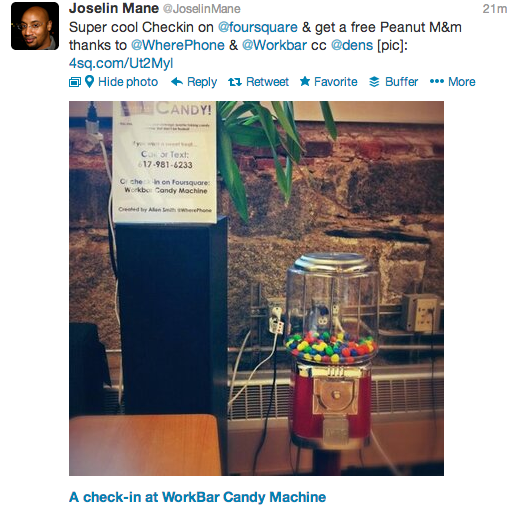Hide the tweet photo
Viewport: 517px width, 506px height.
(x=128, y=82)
